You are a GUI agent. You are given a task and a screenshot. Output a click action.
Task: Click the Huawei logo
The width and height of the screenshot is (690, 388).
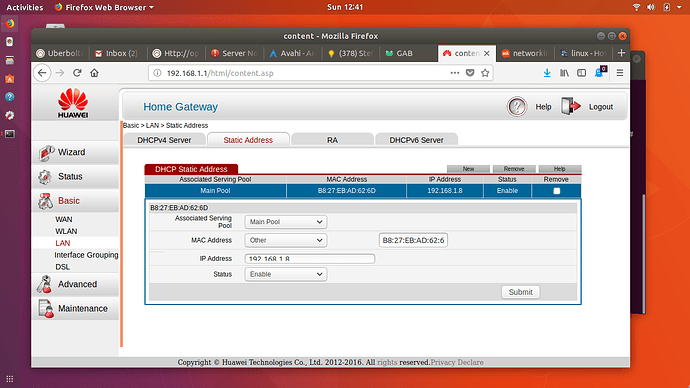point(73,103)
